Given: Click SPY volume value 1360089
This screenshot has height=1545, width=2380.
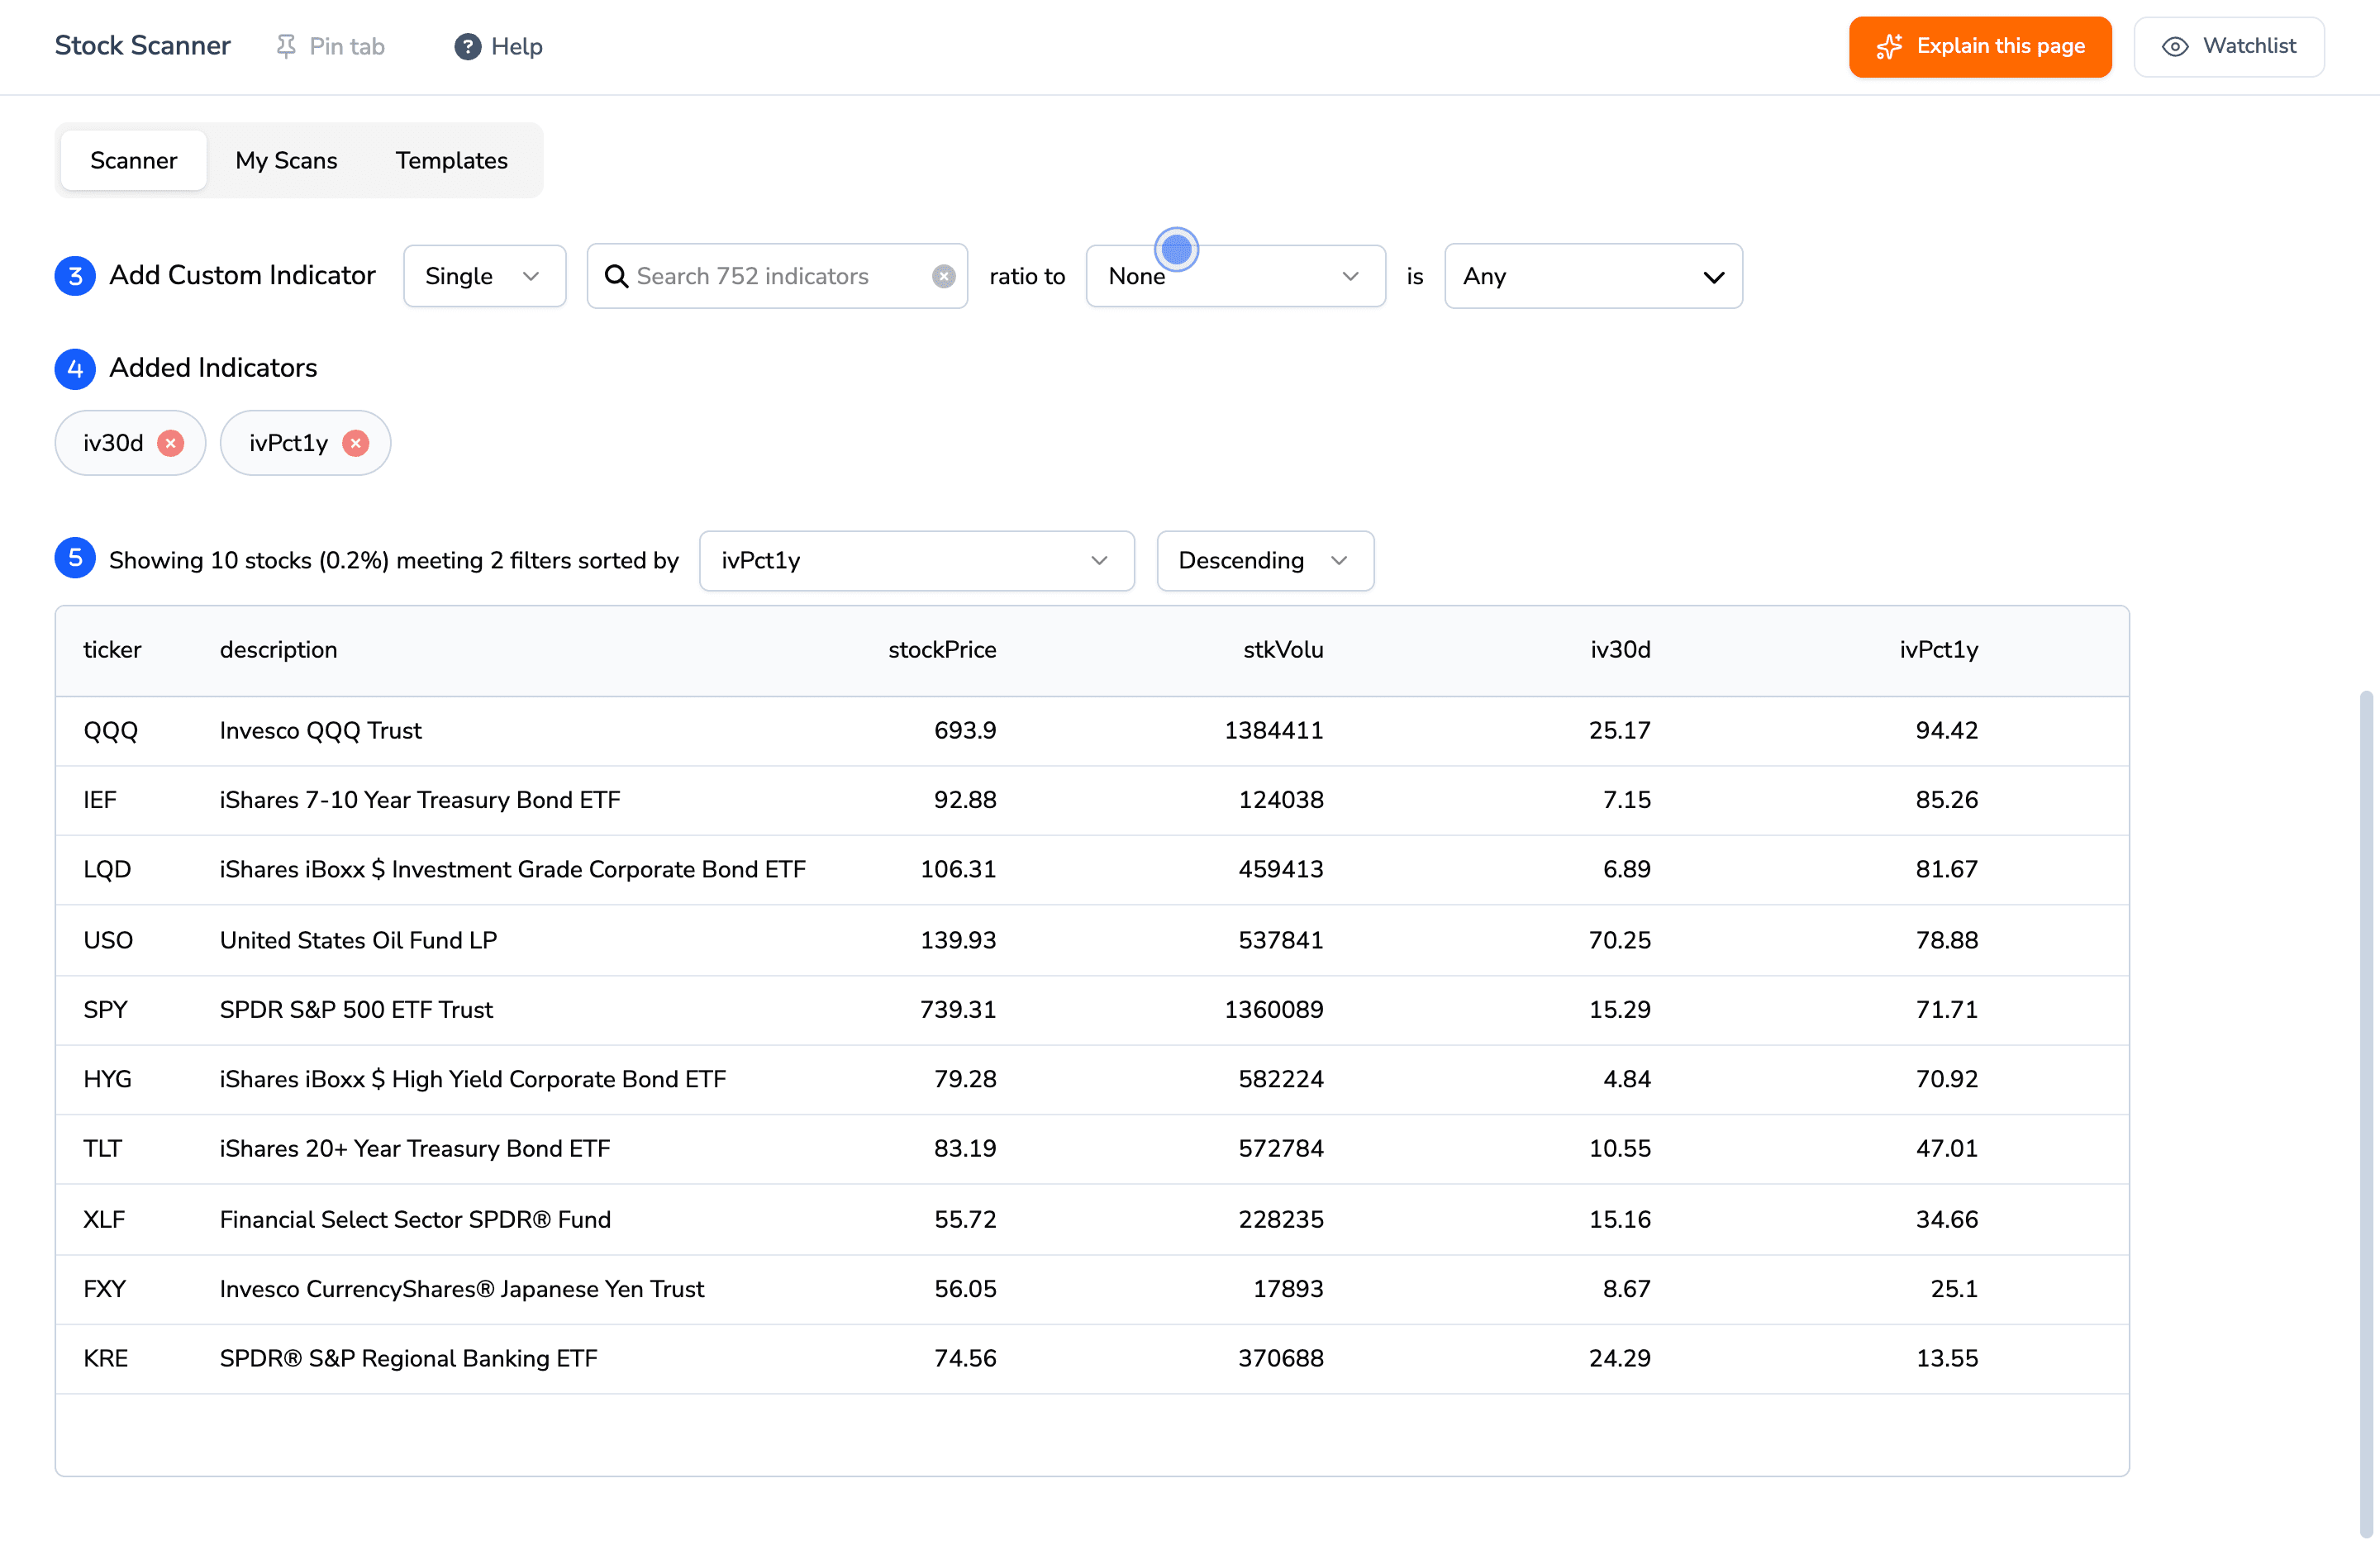Looking at the screenshot, I should [1274, 1010].
